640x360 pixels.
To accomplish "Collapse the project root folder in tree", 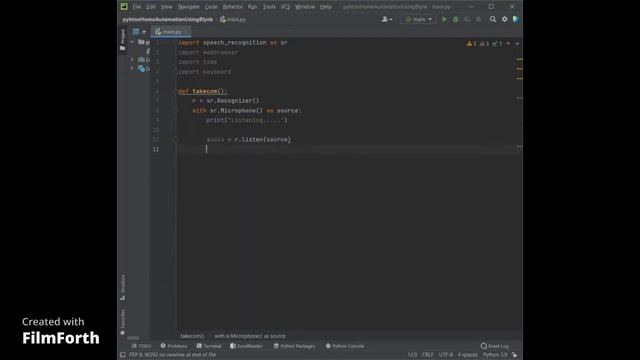I will 132,42.
